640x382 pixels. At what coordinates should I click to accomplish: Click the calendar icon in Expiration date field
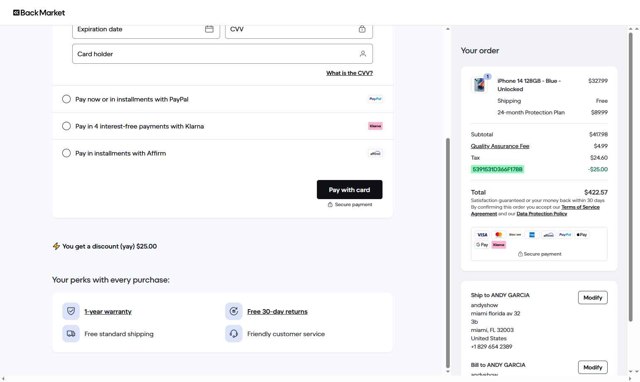(209, 29)
